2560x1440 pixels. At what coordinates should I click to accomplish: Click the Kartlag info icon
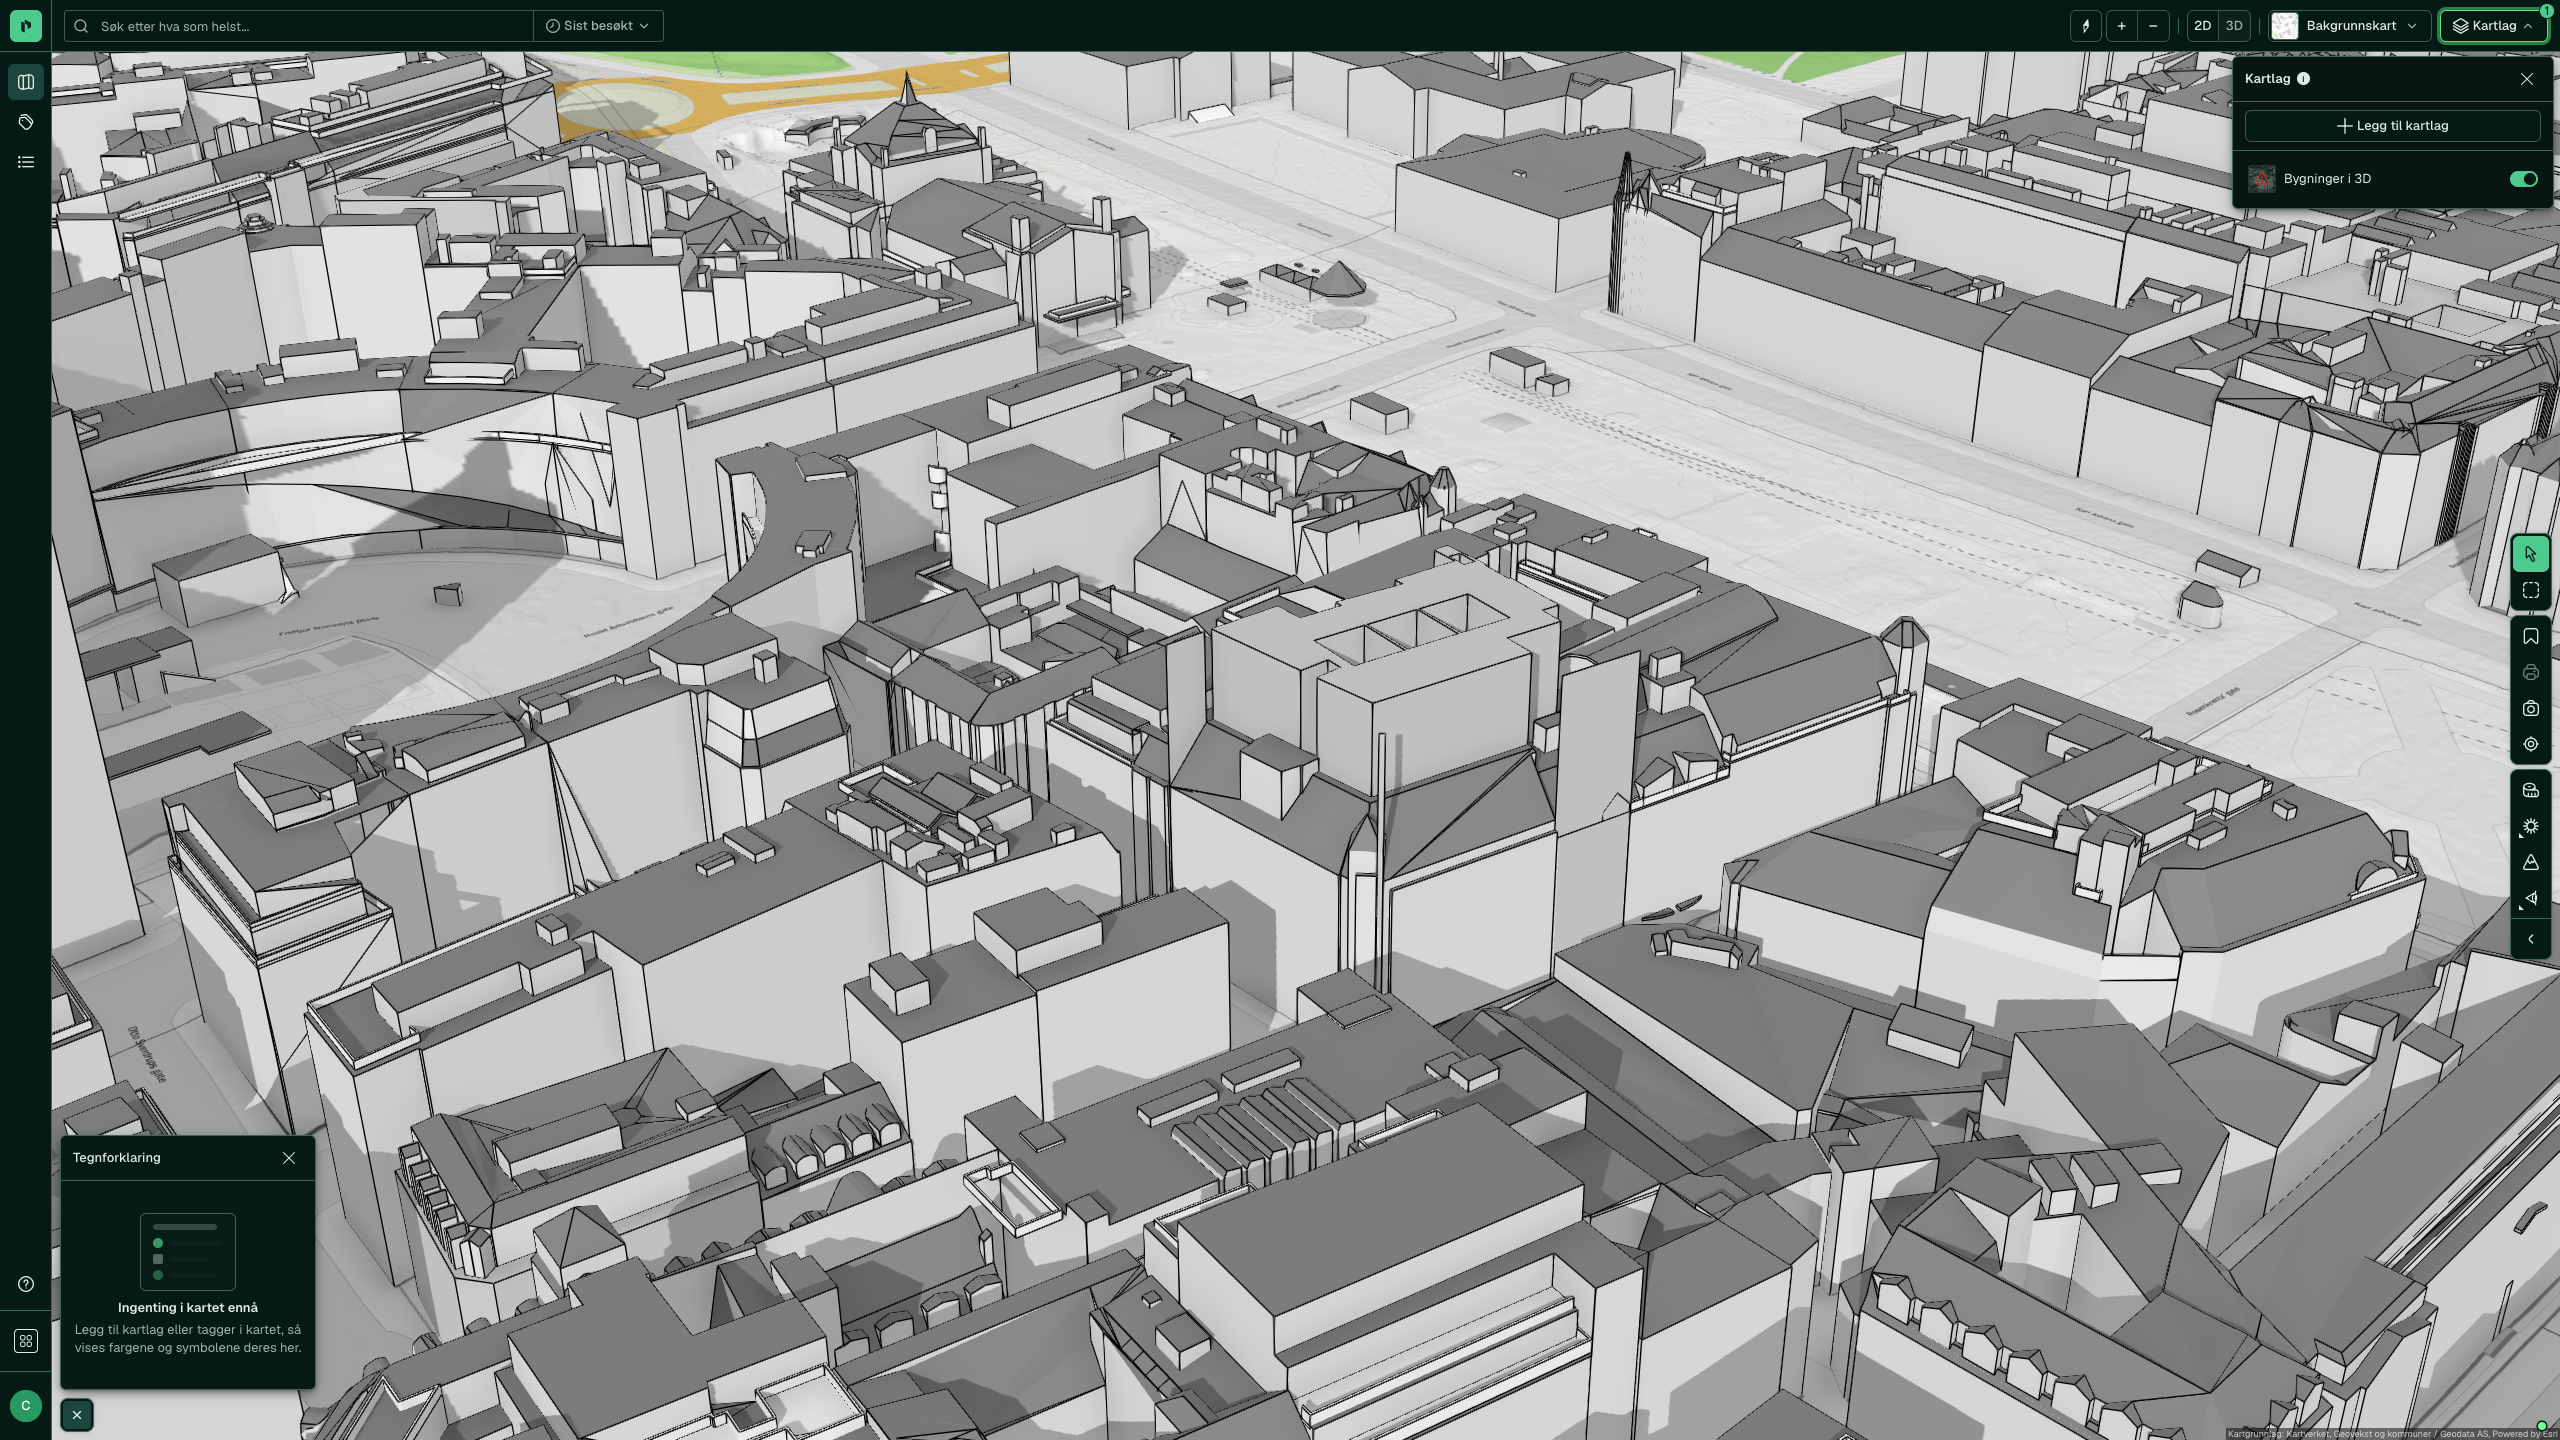click(2303, 79)
